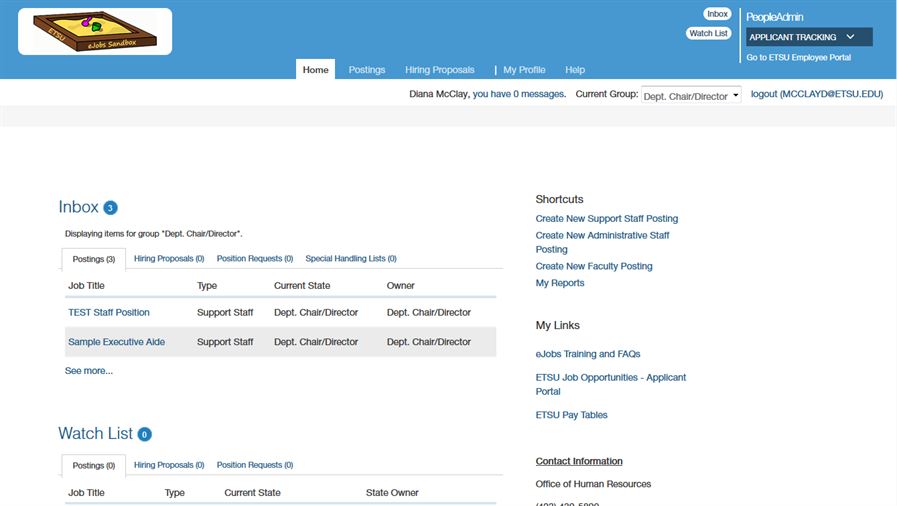Open the Sample Executive Aide posting
The image size is (897, 506).
pos(116,342)
